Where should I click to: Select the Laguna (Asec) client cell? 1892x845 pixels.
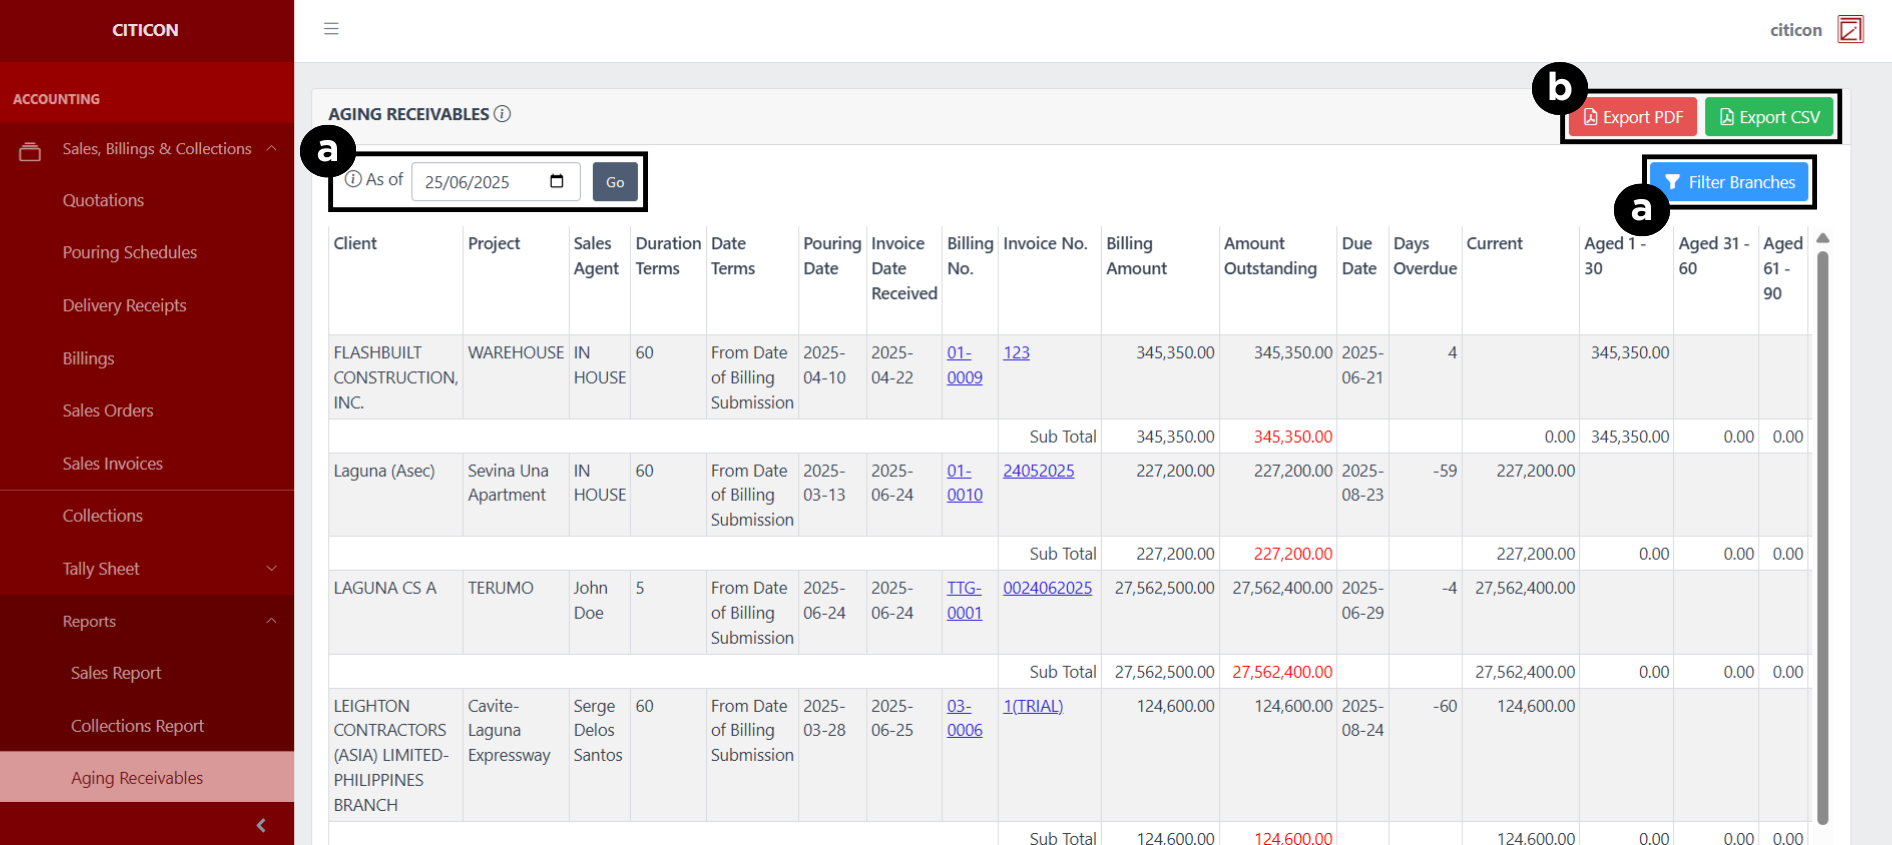click(x=395, y=495)
